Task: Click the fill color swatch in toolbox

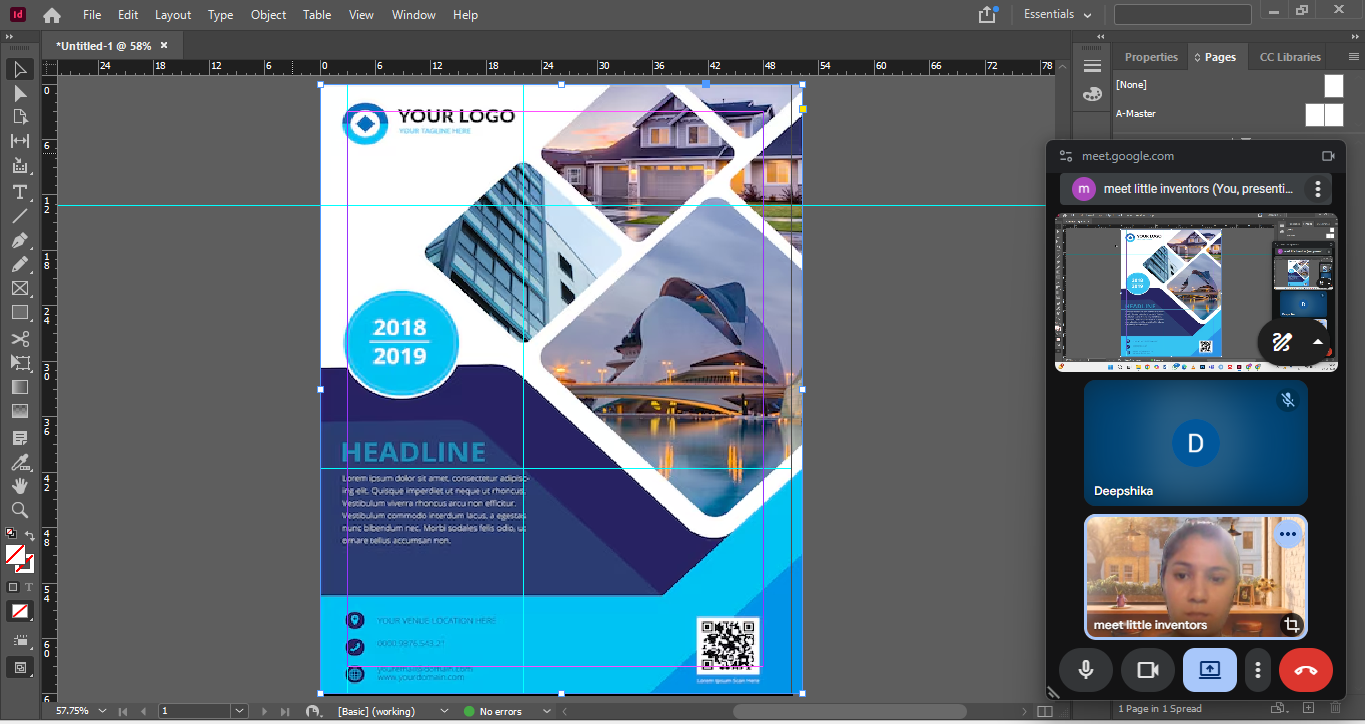Action: pyautogui.click(x=15, y=554)
